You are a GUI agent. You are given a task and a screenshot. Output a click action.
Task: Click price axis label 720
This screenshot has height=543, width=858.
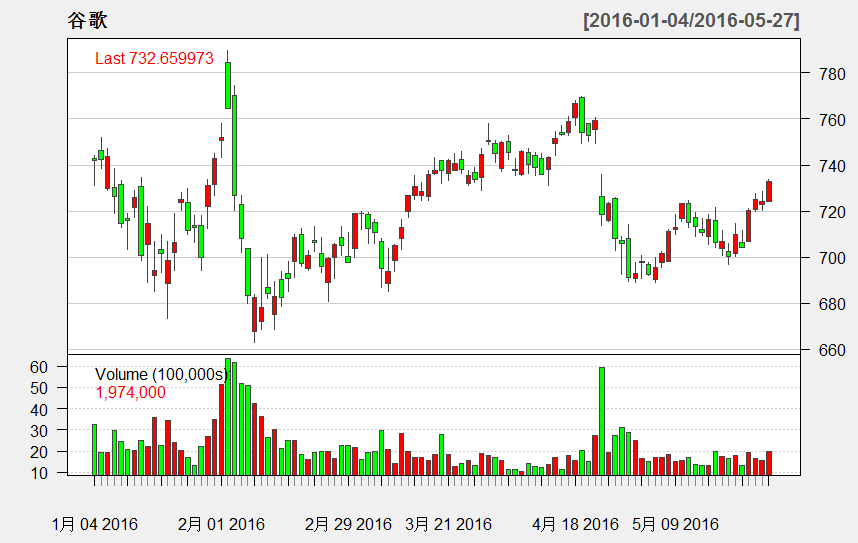(832, 212)
